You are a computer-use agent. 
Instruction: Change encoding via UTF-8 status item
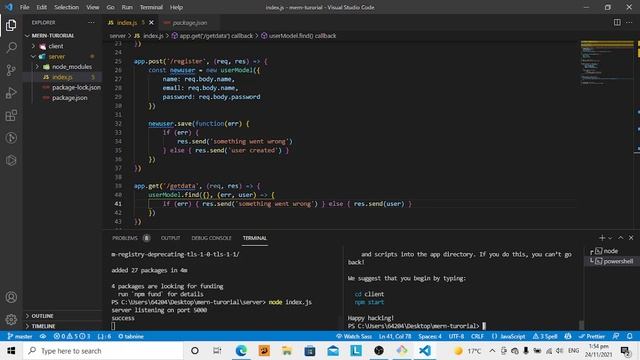click(456, 336)
